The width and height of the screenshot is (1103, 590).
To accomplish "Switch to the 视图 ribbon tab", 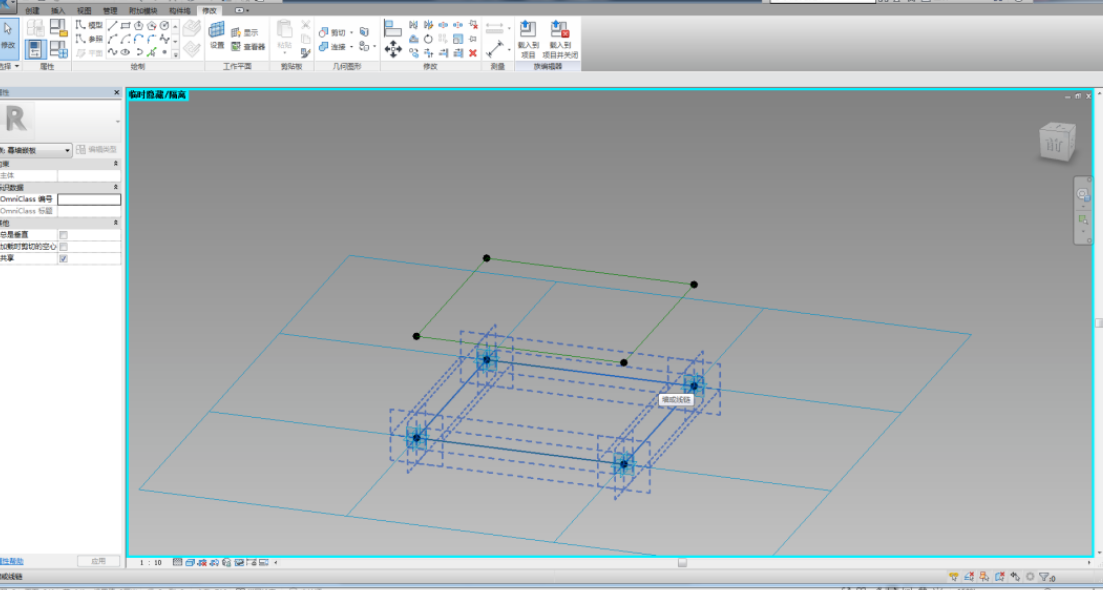I will (x=84, y=11).
